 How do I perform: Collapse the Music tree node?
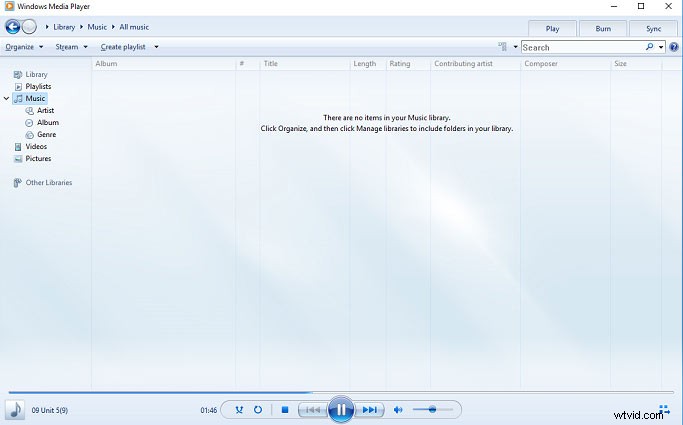(7, 98)
